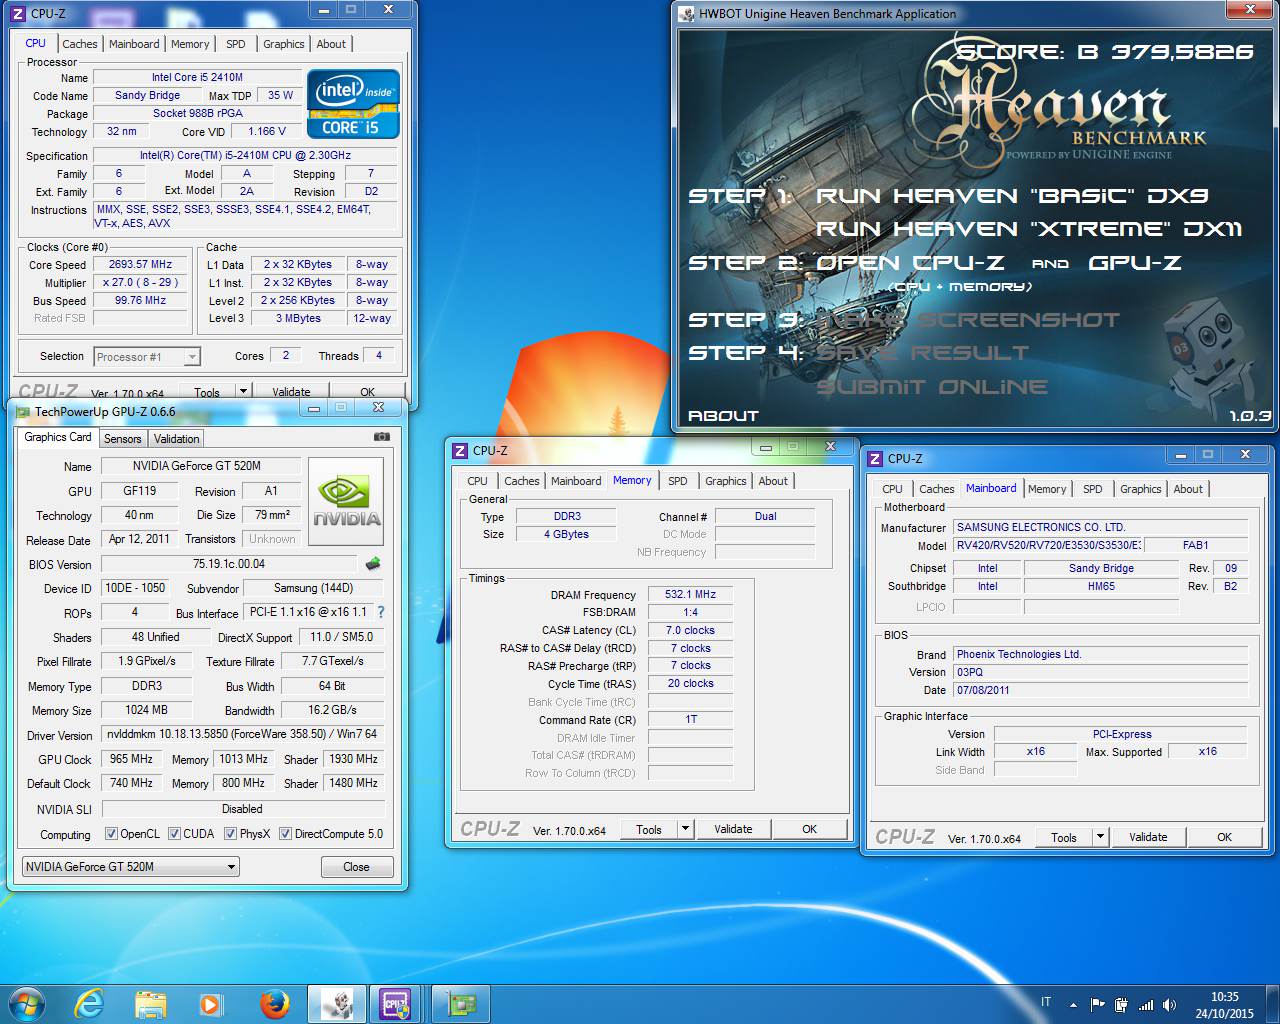The image size is (1280, 1024).
Task: Click Validate in Memory CPU-Z window
Action: [733, 829]
